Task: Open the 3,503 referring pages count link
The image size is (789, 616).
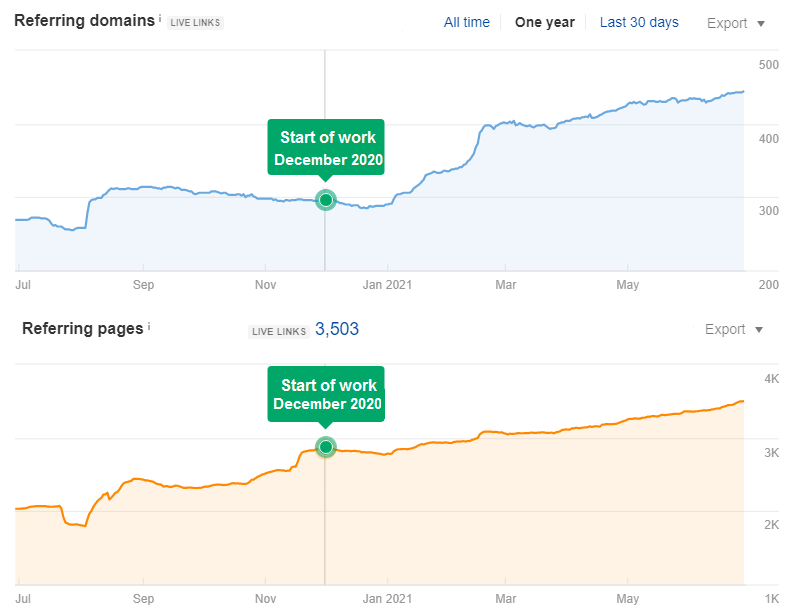Action: tap(337, 329)
